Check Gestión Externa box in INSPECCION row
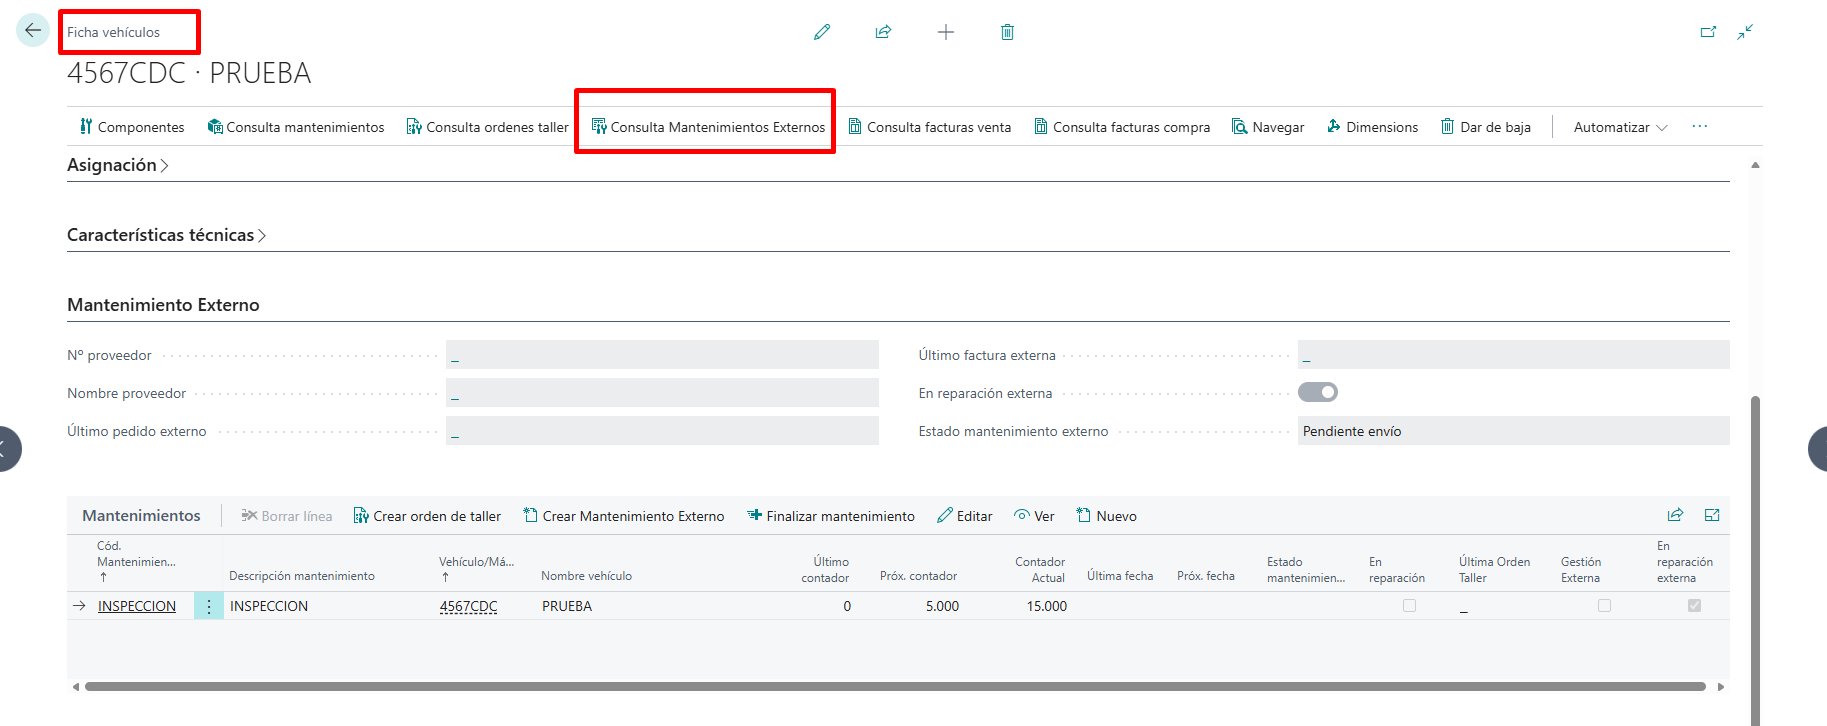1827x726 pixels. (x=1604, y=605)
